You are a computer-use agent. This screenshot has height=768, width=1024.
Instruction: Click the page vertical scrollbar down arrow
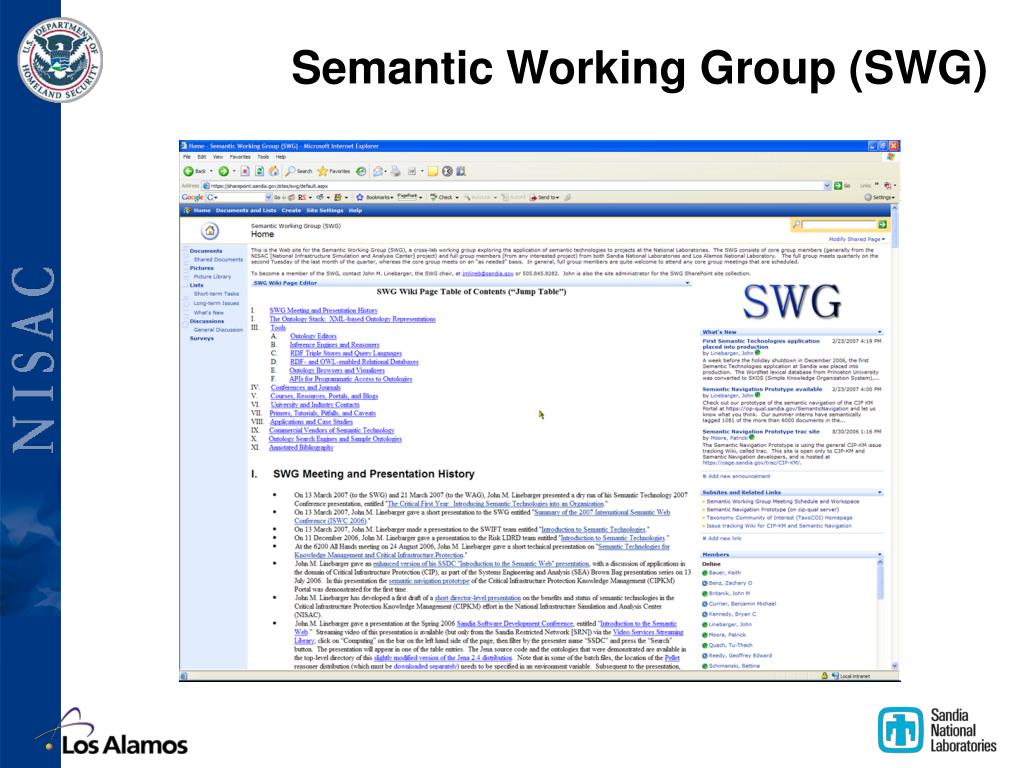click(894, 665)
